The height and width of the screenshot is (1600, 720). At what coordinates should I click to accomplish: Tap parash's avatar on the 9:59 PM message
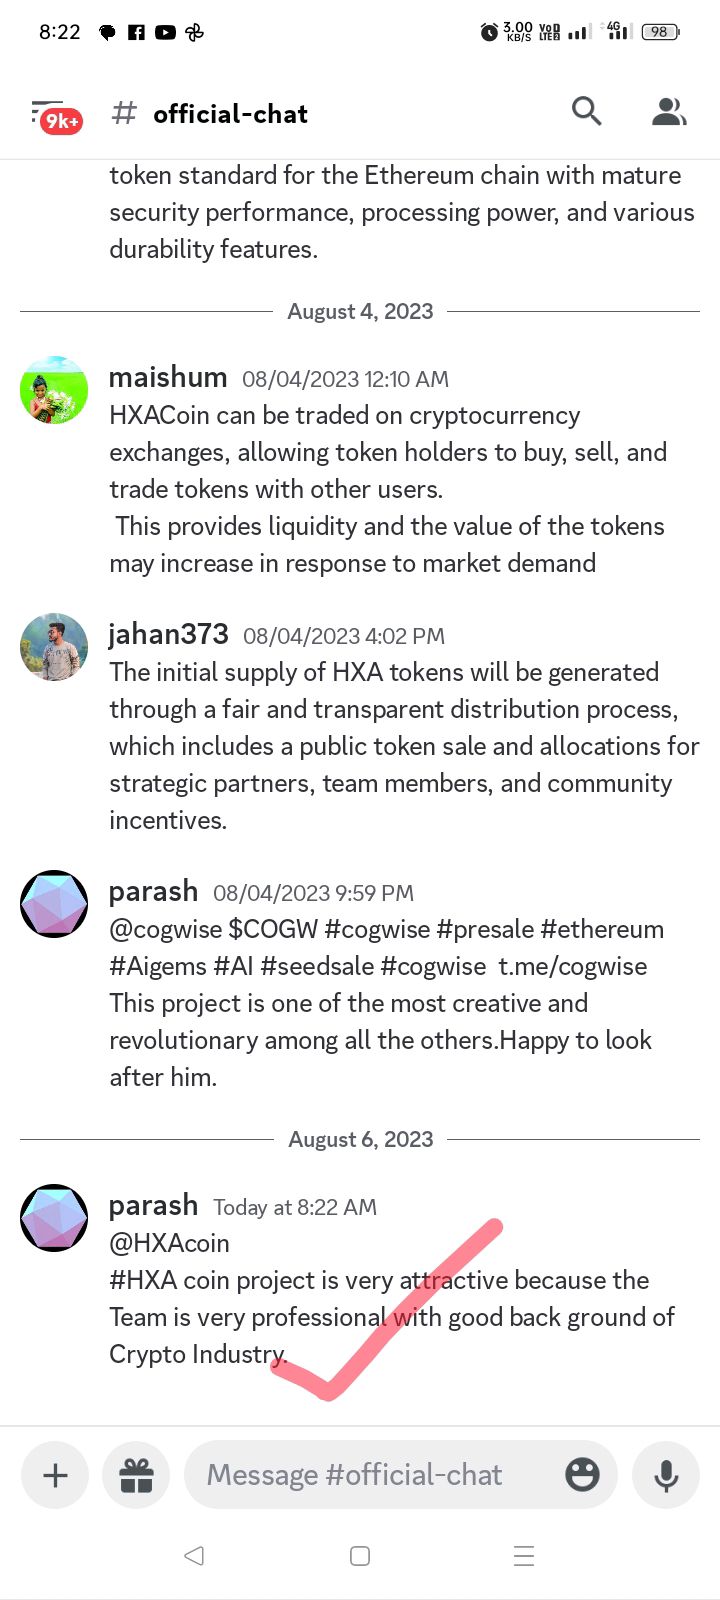[x=54, y=904]
